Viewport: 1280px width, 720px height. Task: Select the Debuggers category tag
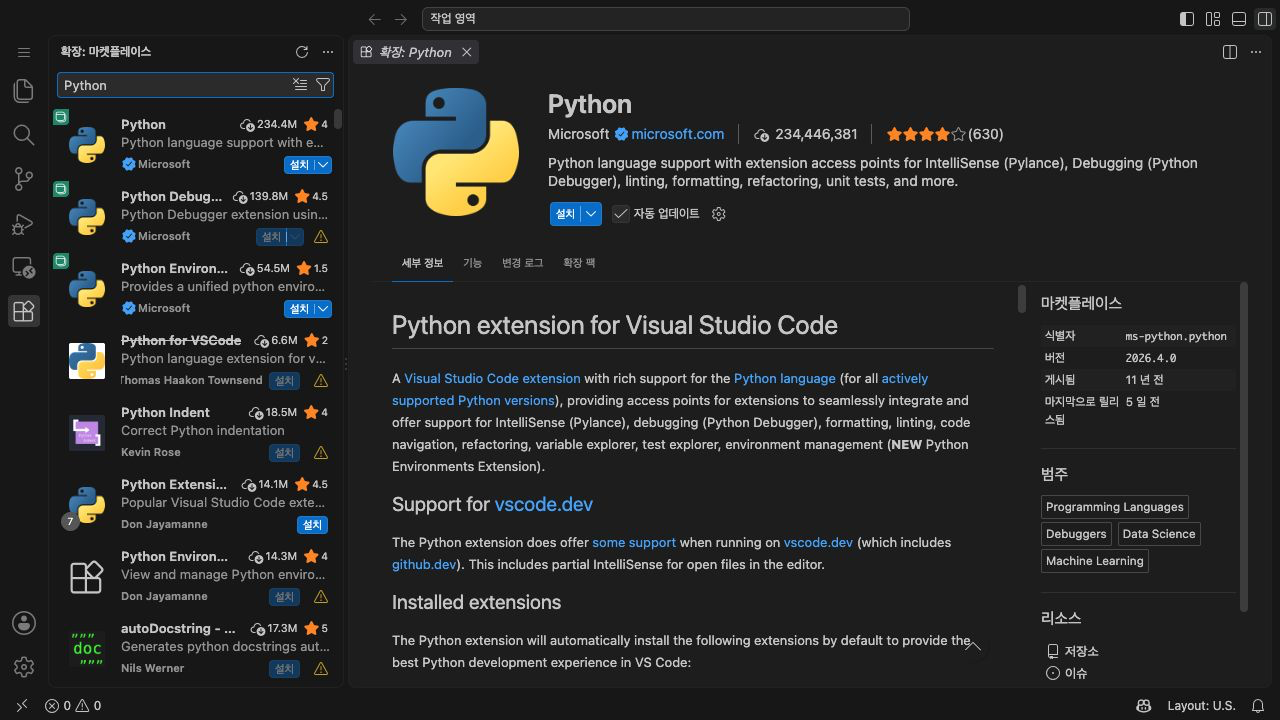pos(1076,534)
